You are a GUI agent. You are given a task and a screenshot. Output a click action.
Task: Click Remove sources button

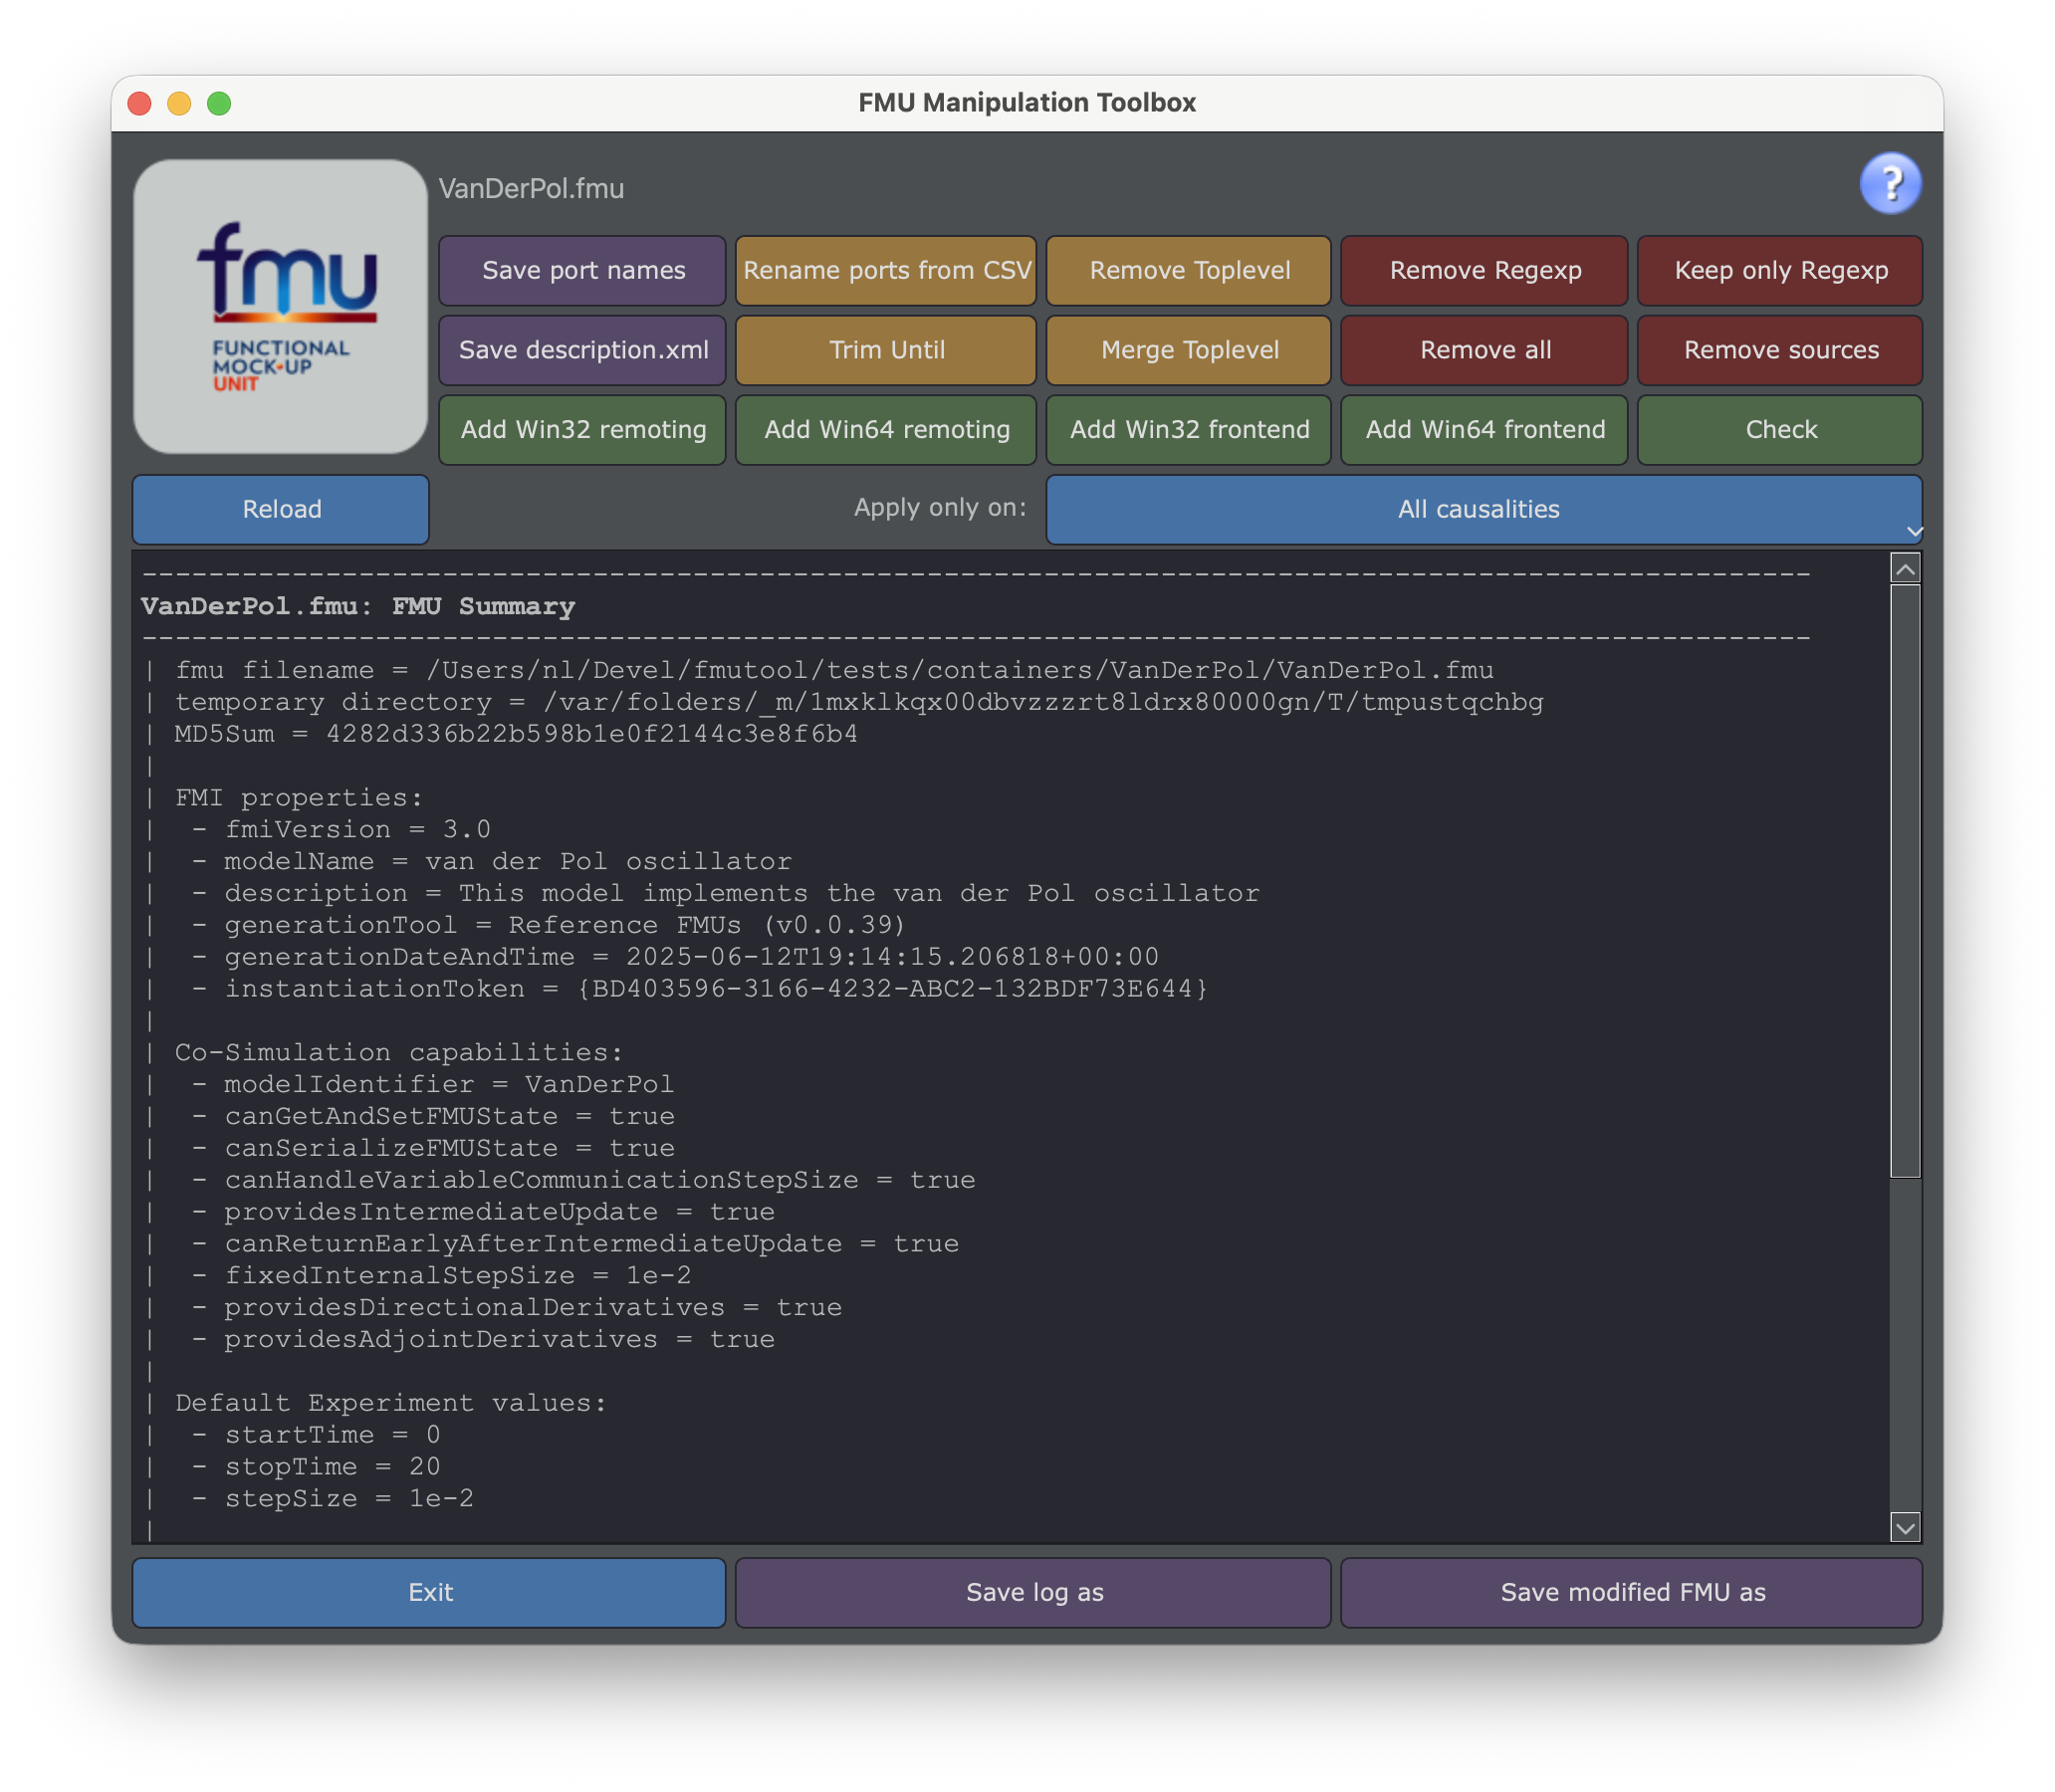coord(1780,350)
